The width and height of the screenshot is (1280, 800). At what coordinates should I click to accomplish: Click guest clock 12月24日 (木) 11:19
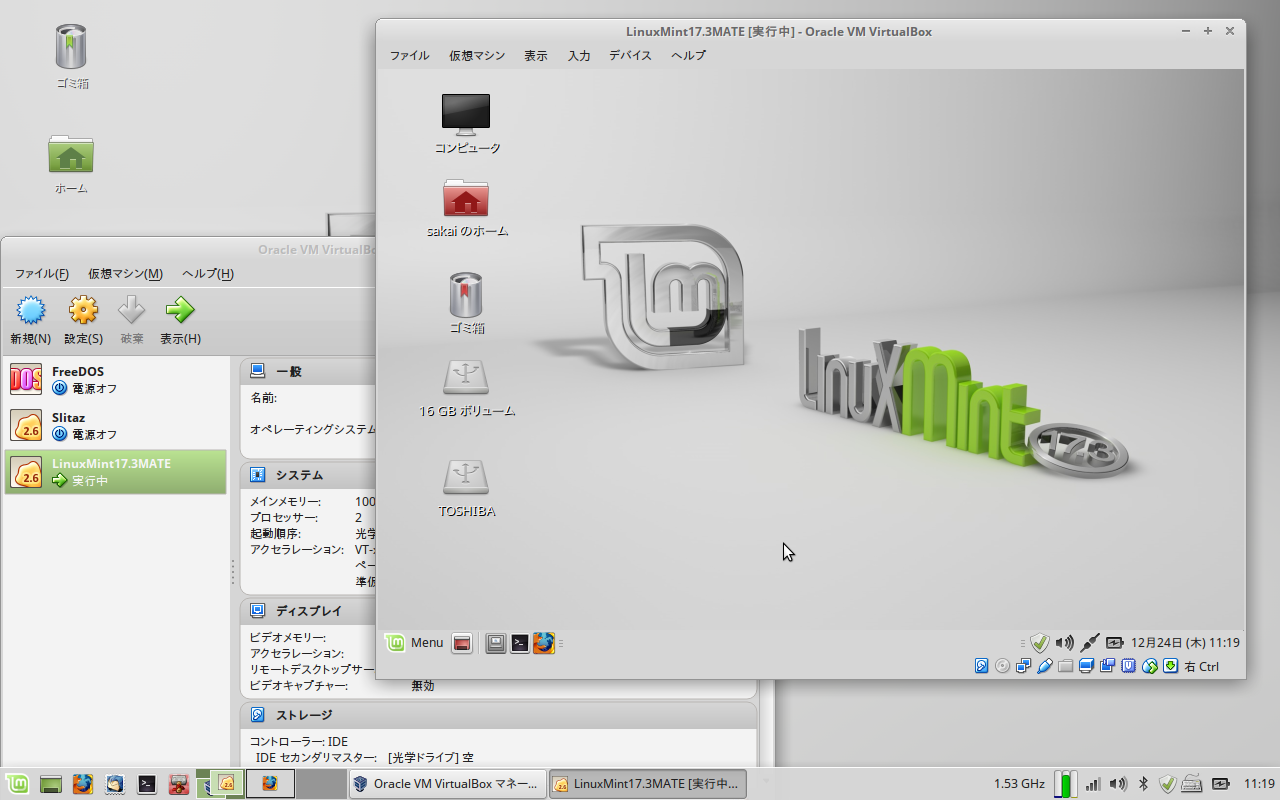pyautogui.click(x=1185, y=643)
